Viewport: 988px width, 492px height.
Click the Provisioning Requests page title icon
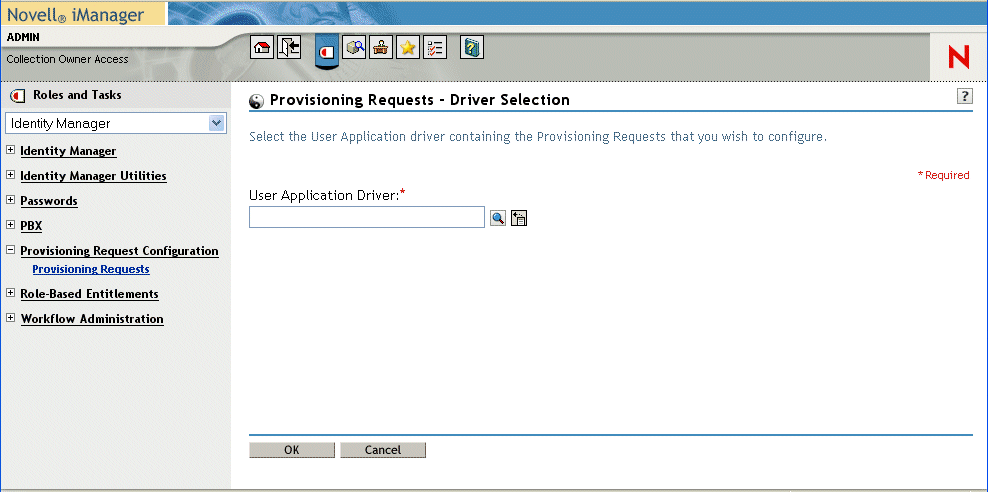(256, 100)
